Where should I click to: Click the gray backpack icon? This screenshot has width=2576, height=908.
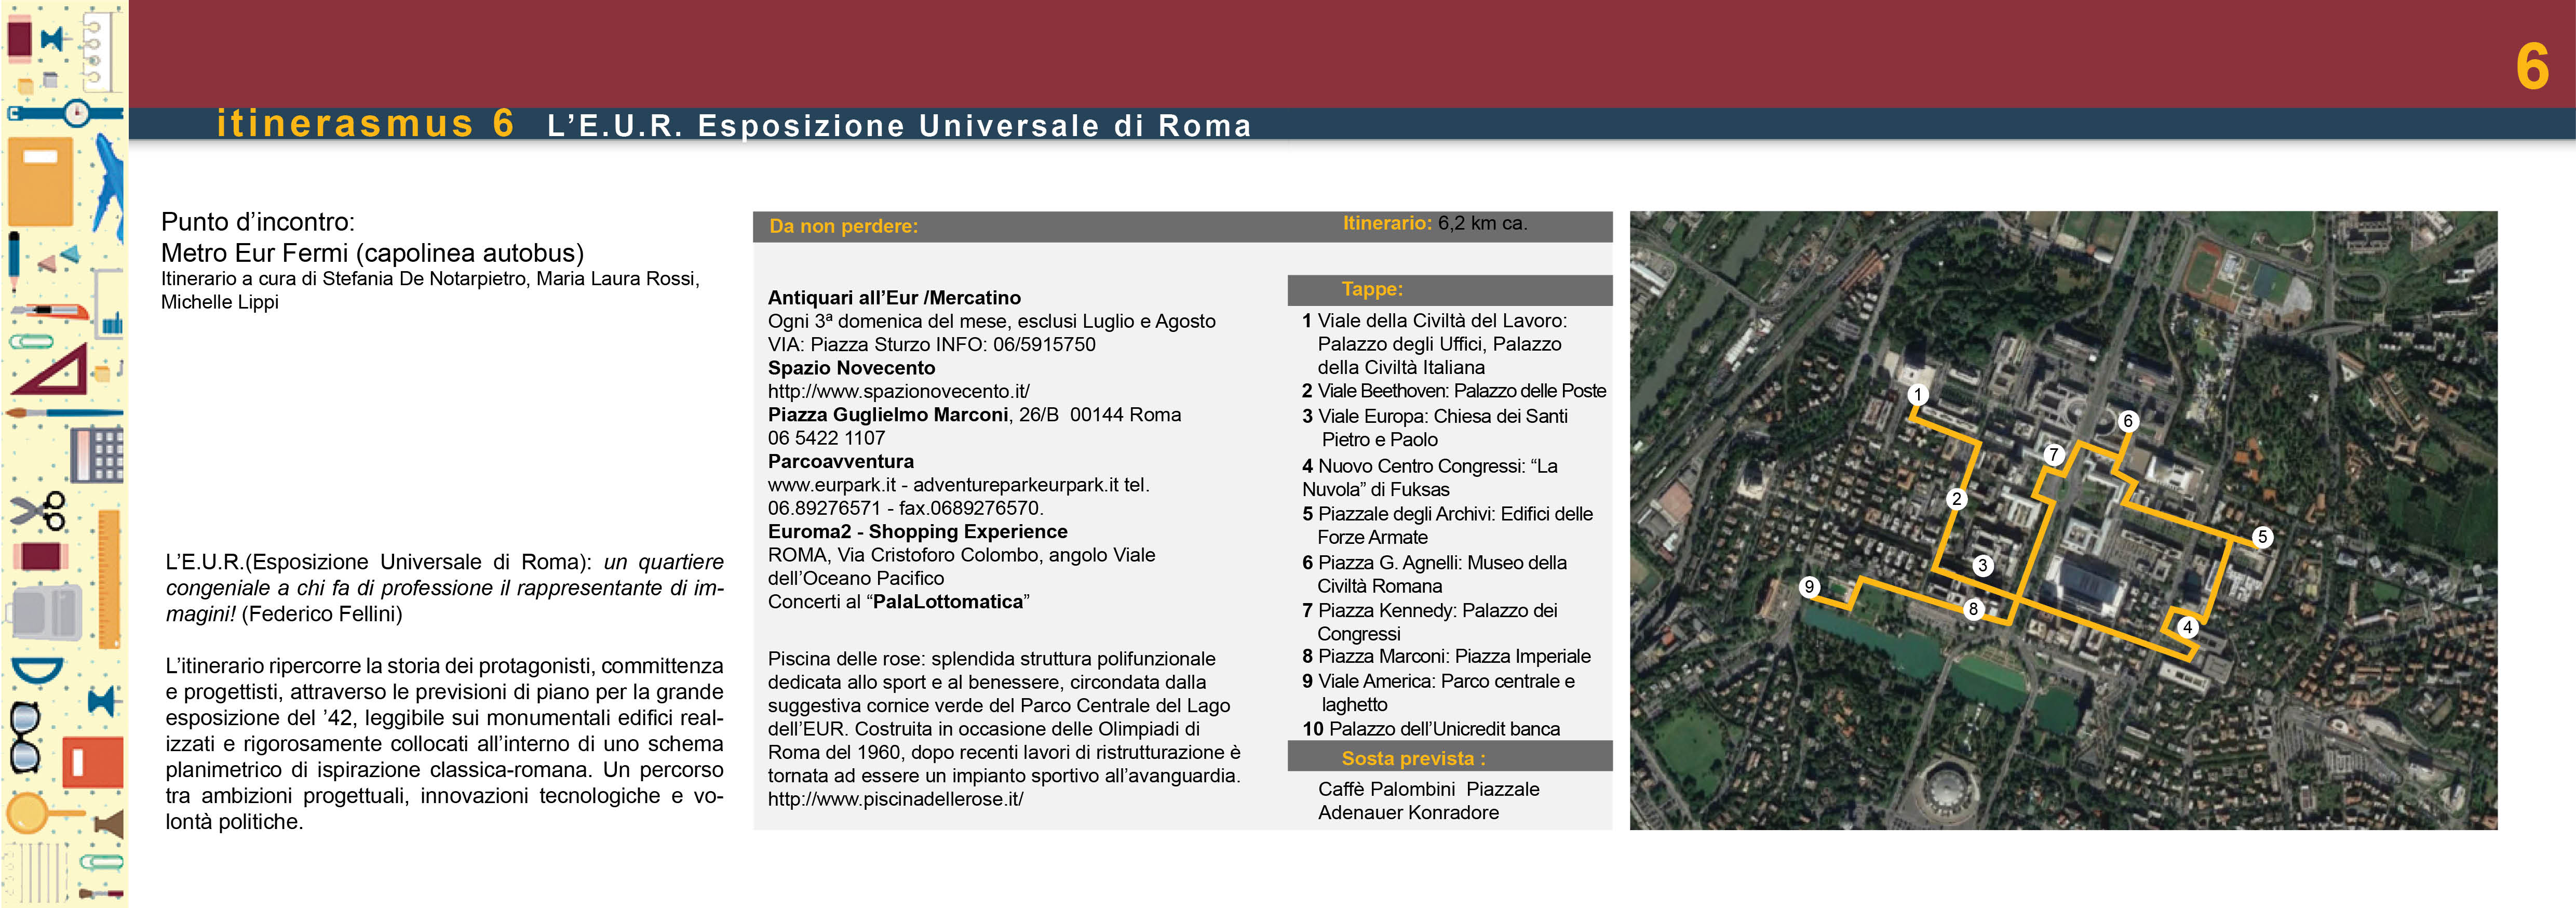tap(44, 612)
